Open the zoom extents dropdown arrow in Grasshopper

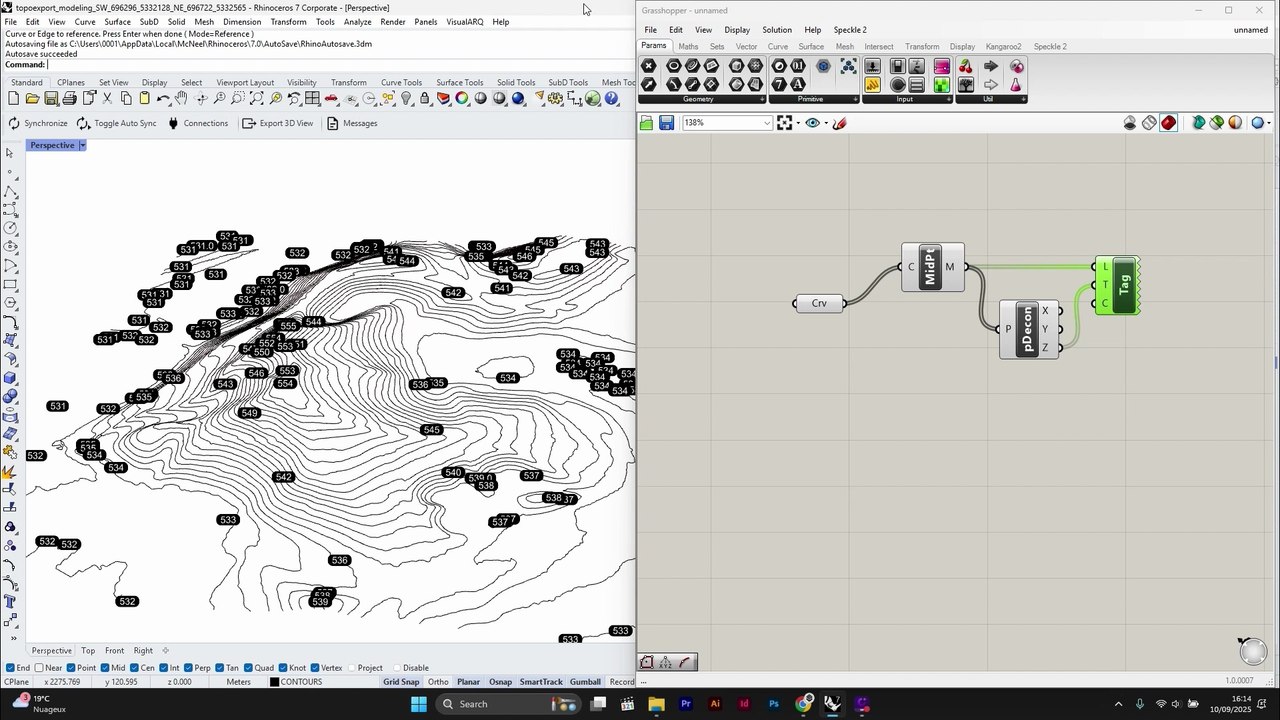[x=798, y=123]
